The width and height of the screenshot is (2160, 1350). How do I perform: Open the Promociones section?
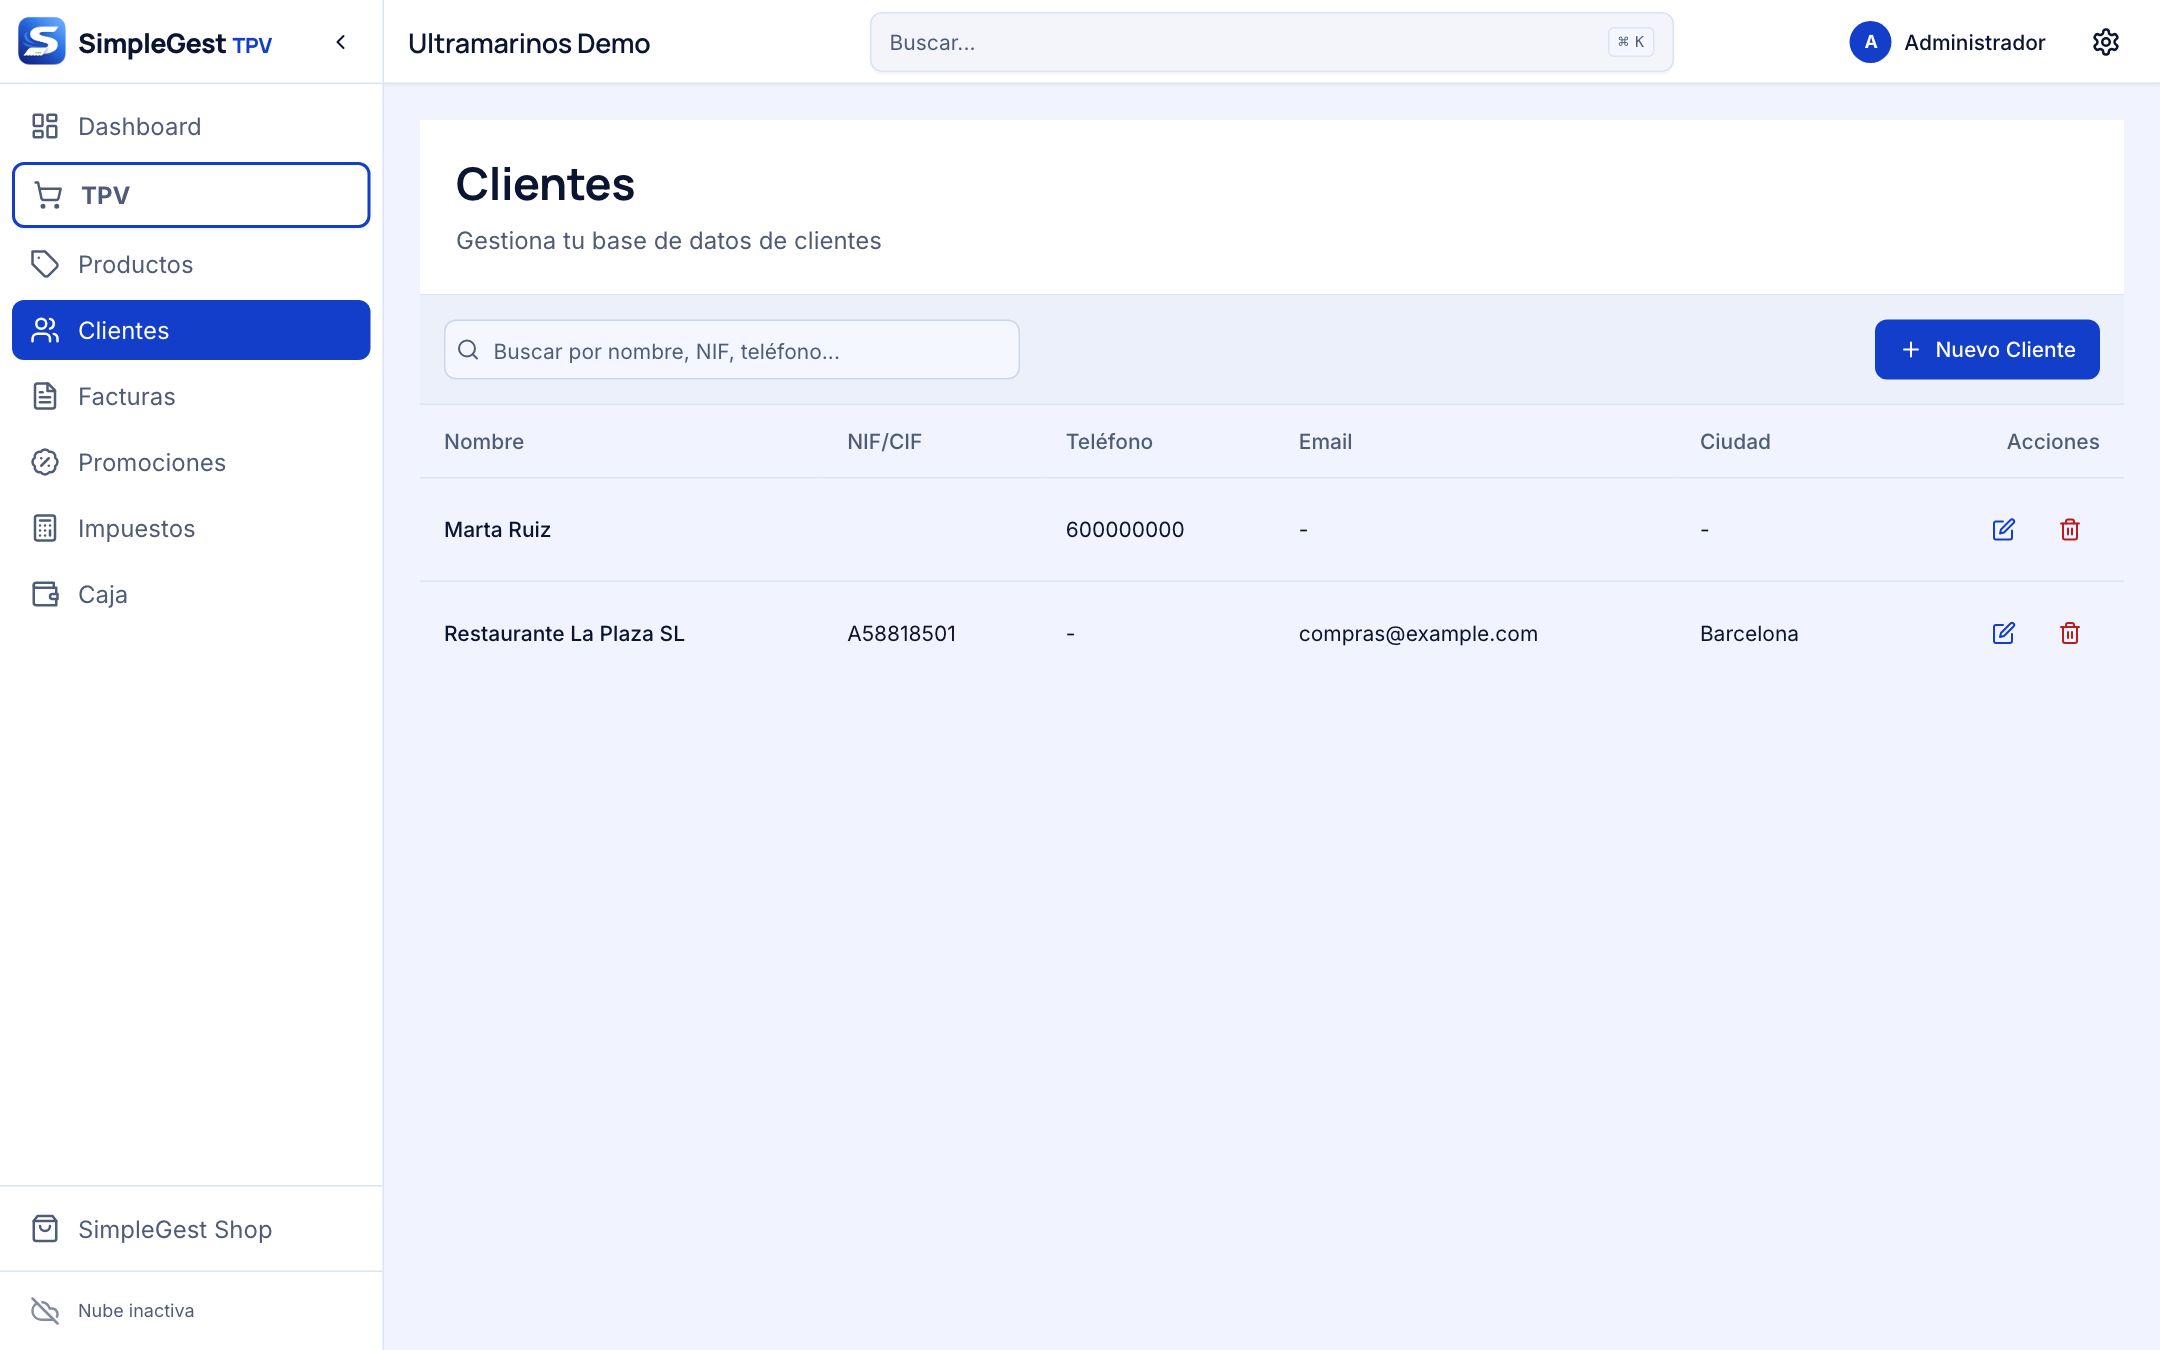(x=191, y=462)
